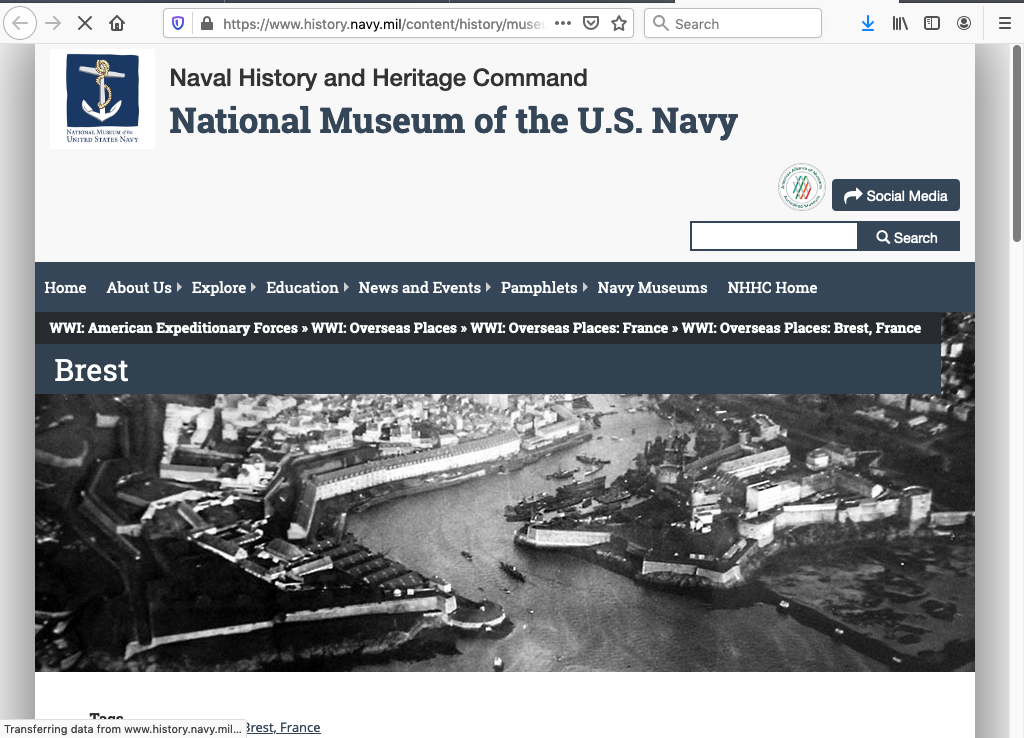
Task: Click the site search text field
Action: click(x=774, y=237)
